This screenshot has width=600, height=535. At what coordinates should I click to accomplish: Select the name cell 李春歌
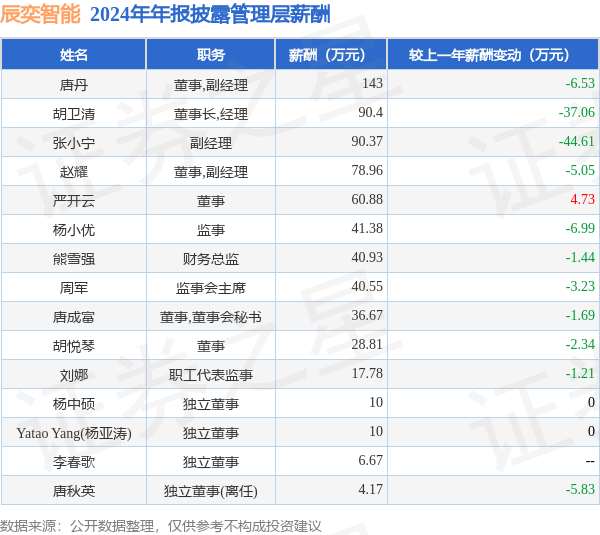(x=74, y=462)
